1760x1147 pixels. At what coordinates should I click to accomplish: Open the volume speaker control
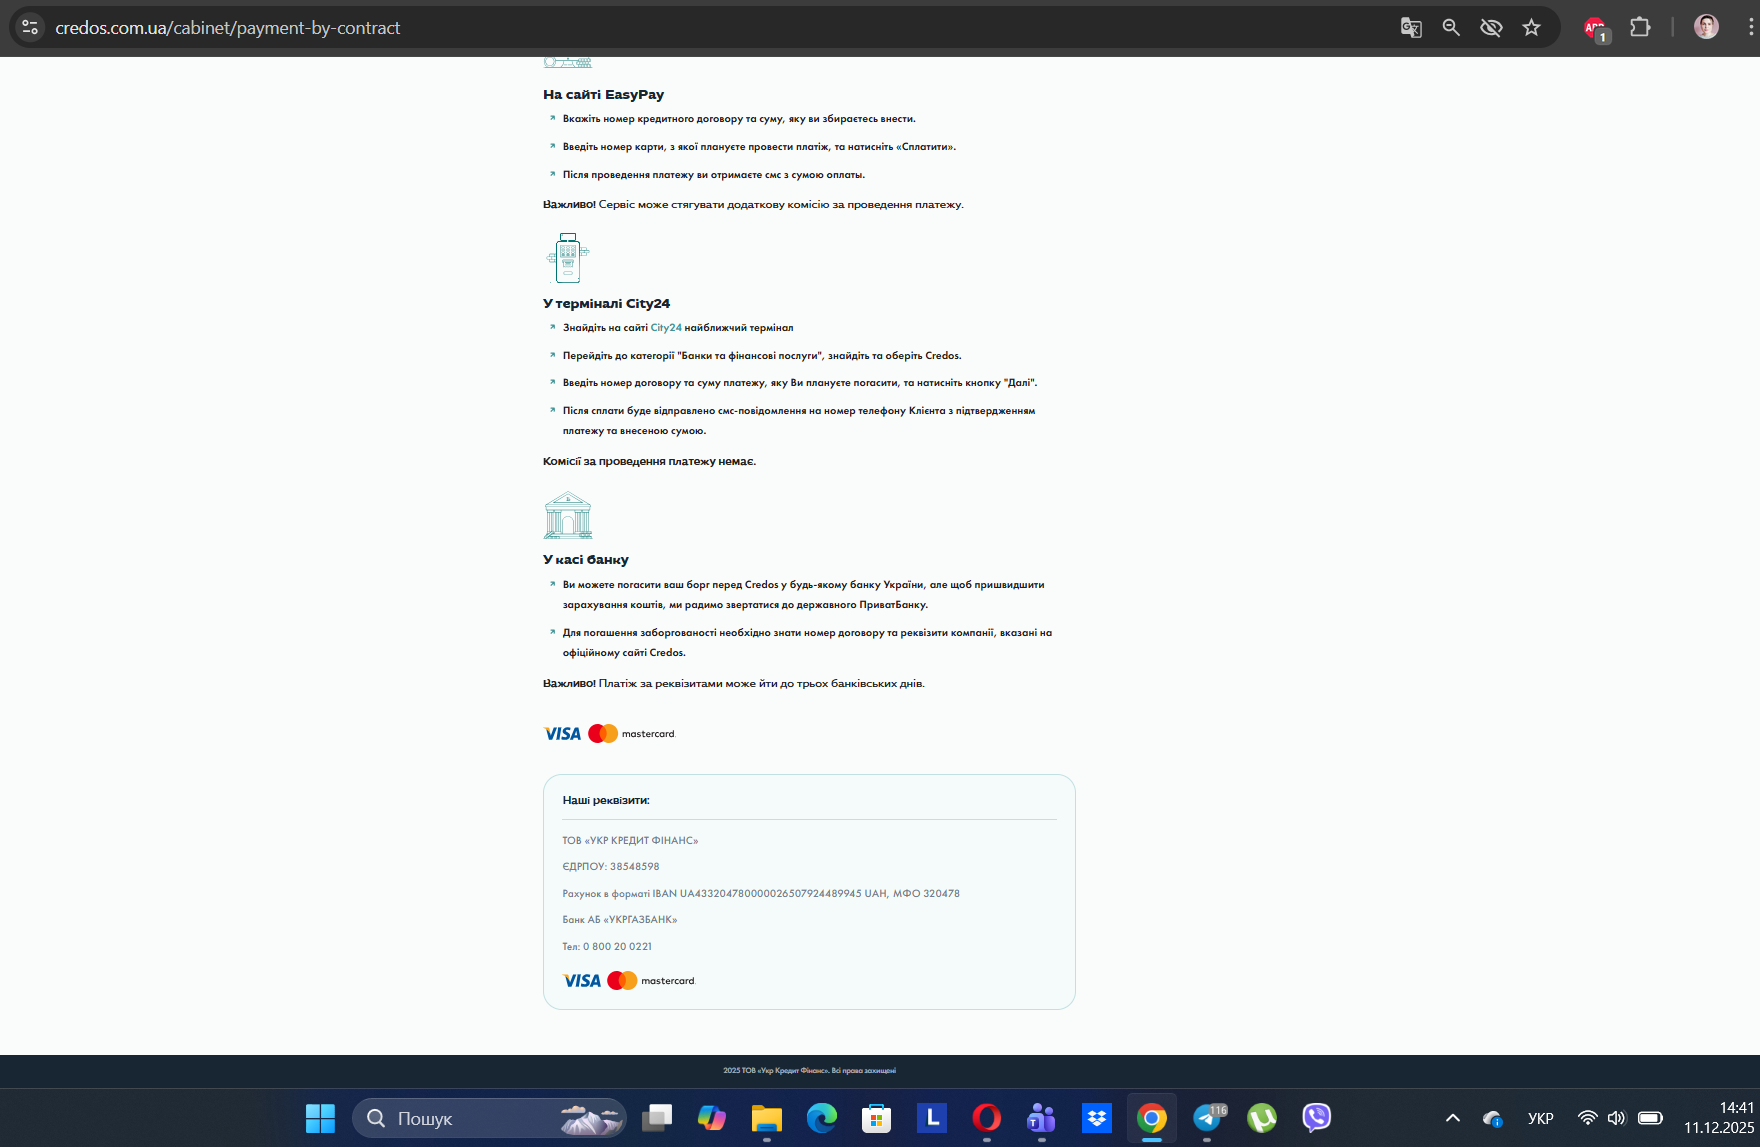(1617, 1118)
